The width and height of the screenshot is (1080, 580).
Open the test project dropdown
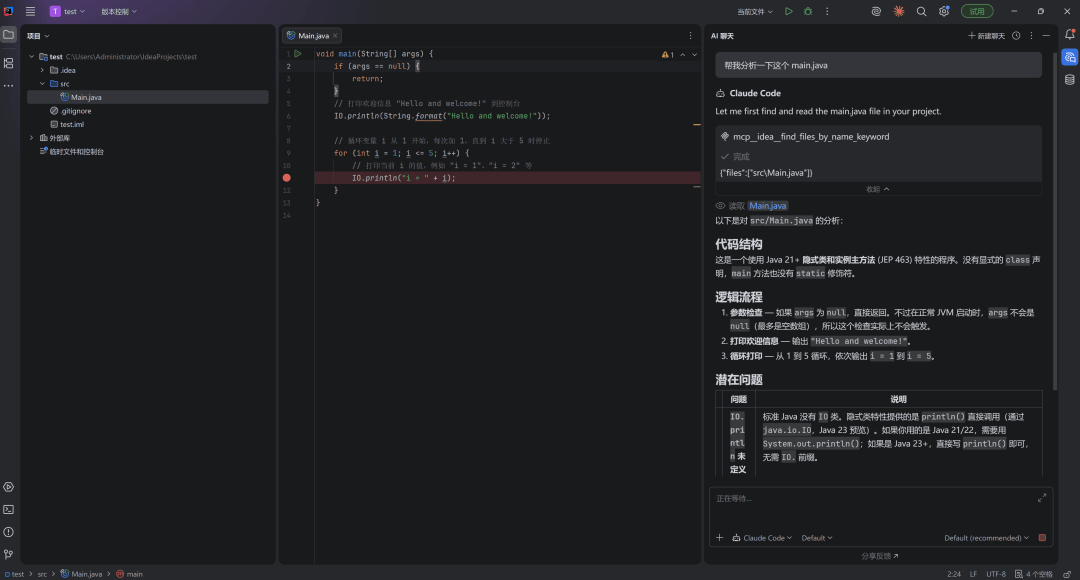pos(68,11)
